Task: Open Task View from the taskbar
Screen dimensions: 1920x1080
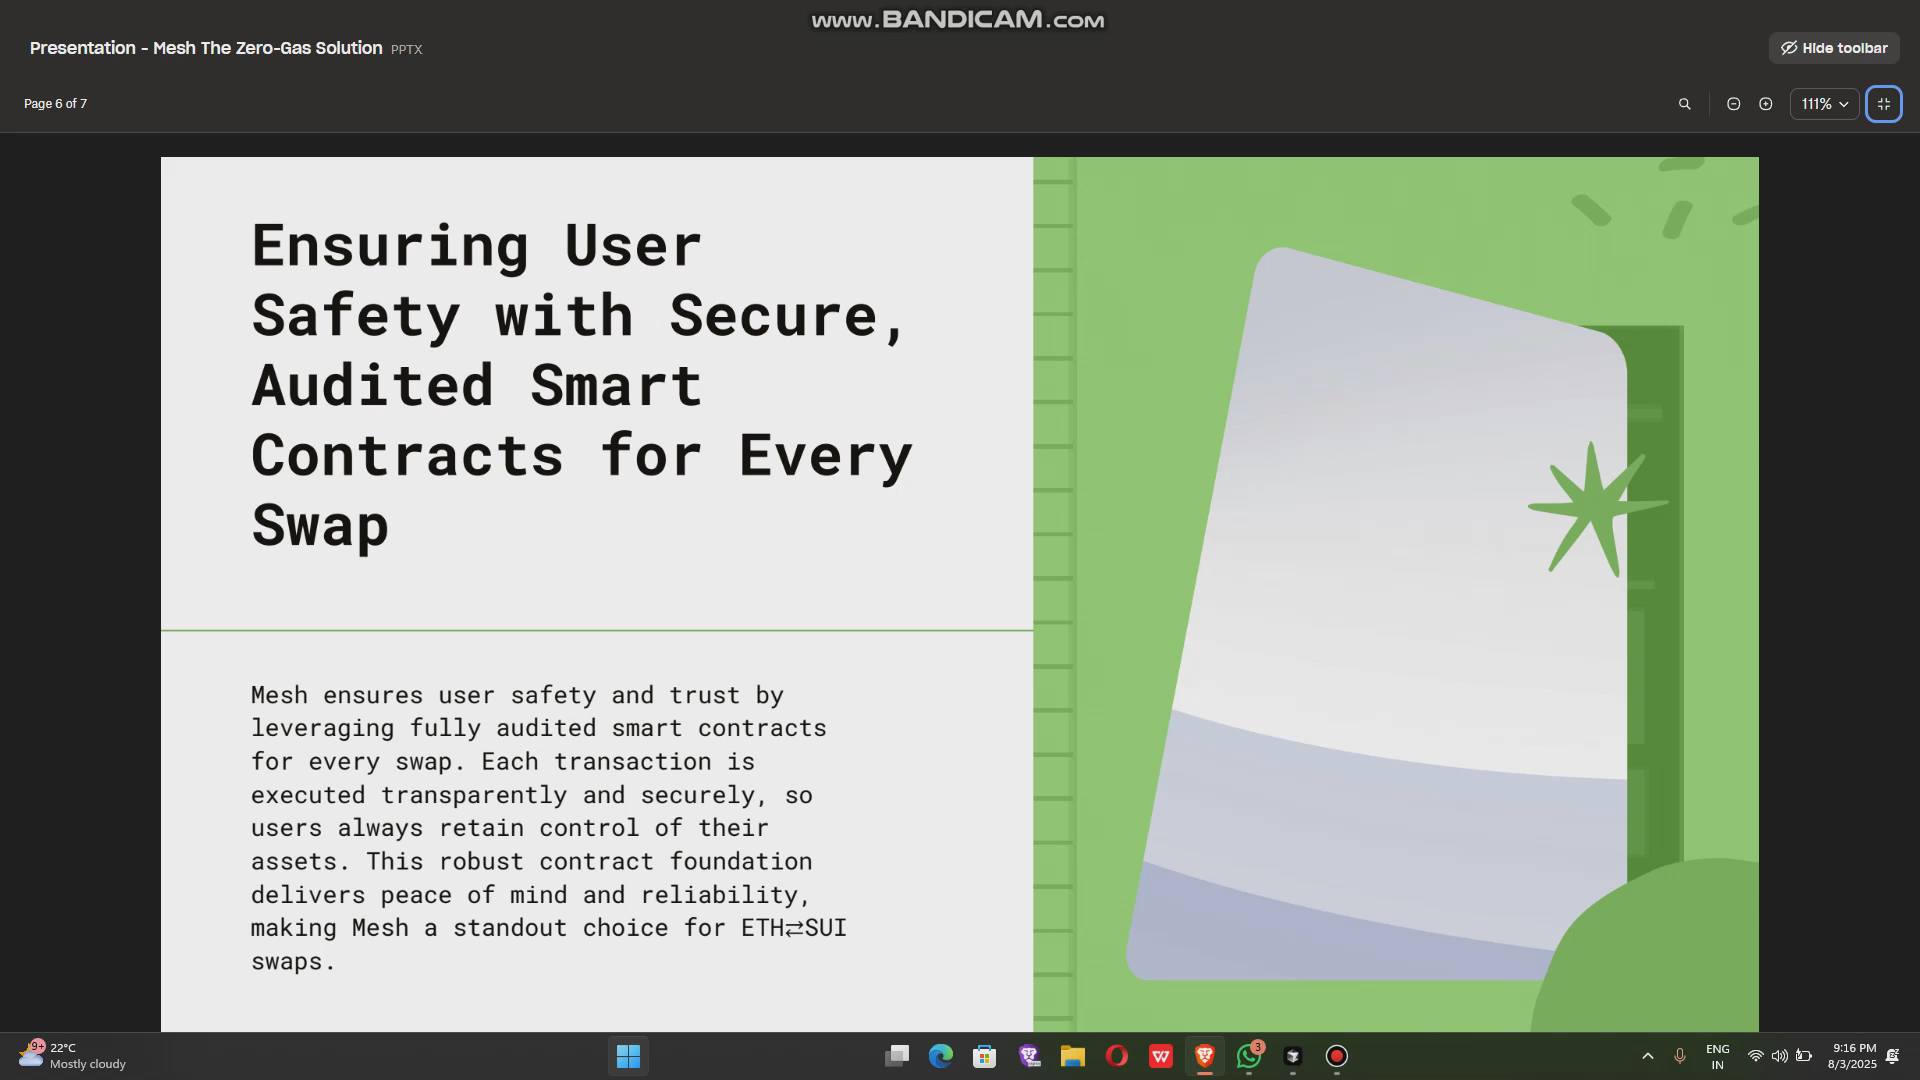Action: [897, 1056]
